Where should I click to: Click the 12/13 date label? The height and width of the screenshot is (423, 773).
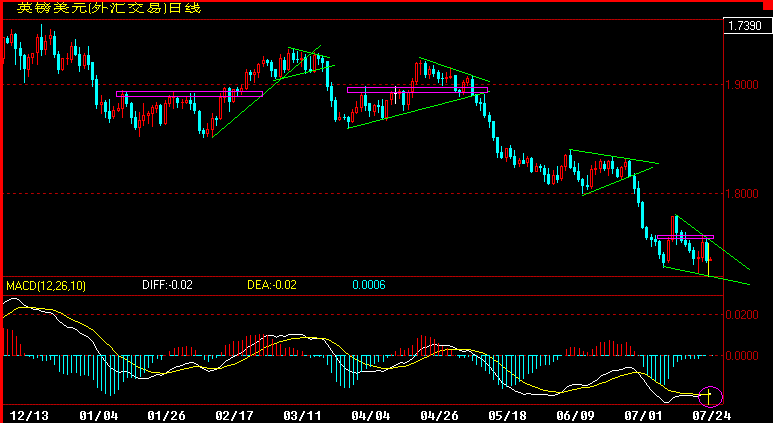point(30,416)
